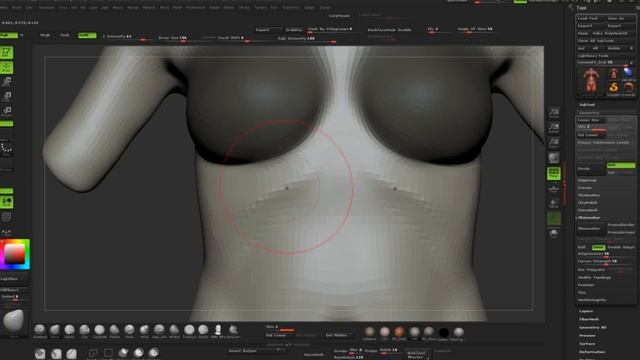This screenshot has width=640, height=360.
Task: Collapse the Geometry section
Action: 589,113
